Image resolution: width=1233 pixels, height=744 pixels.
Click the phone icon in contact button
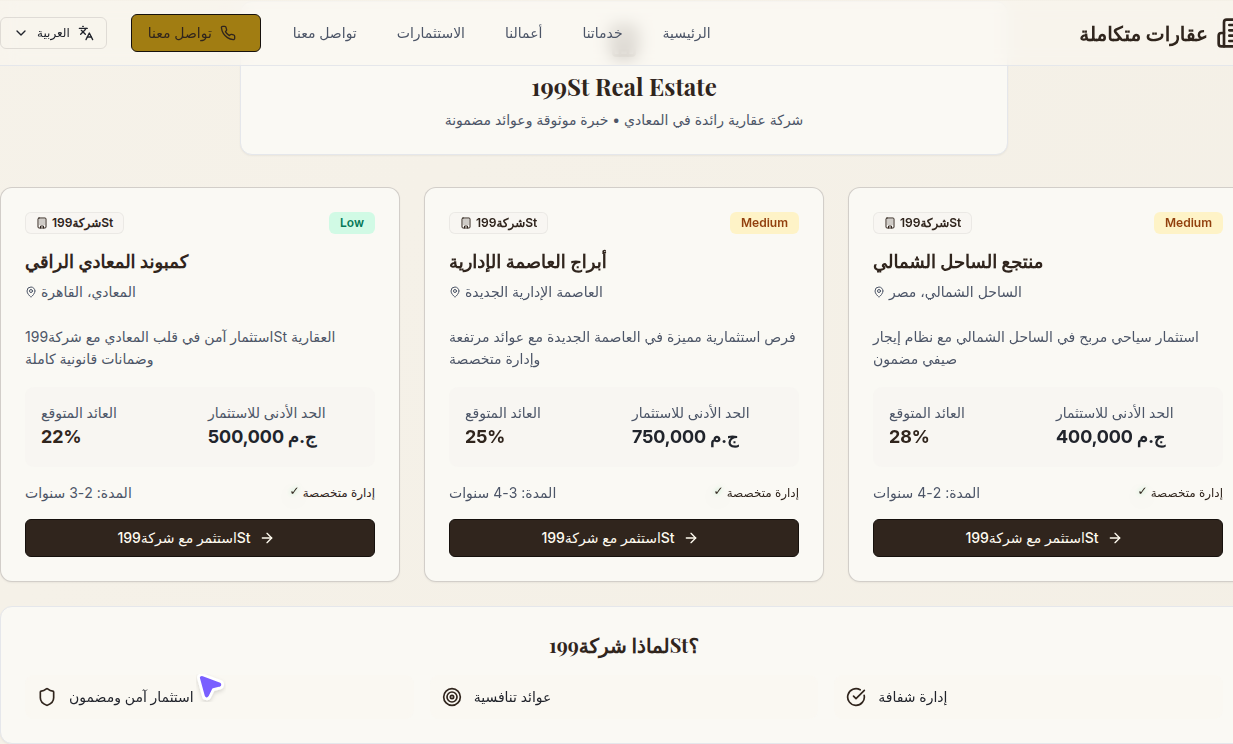click(x=228, y=33)
